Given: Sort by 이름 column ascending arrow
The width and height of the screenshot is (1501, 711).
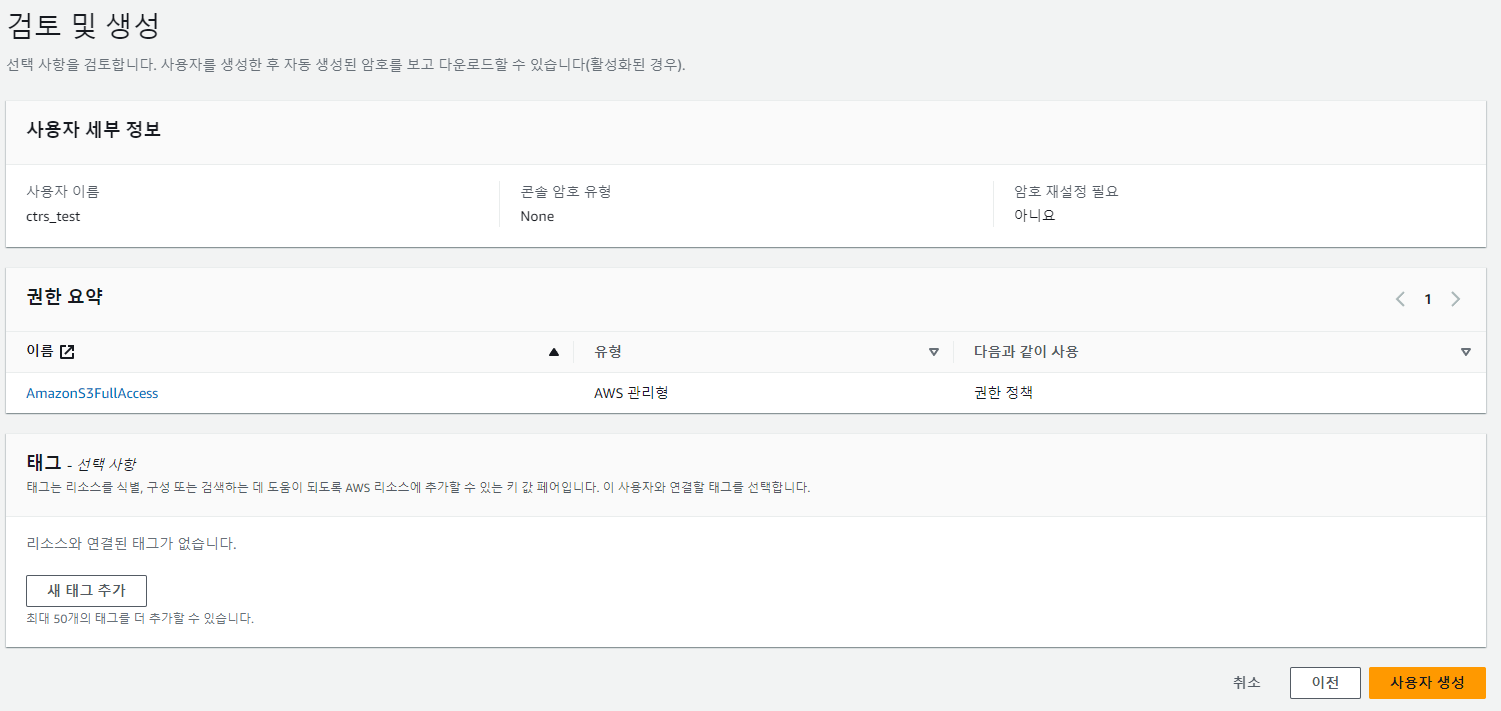Looking at the screenshot, I should pos(554,352).
